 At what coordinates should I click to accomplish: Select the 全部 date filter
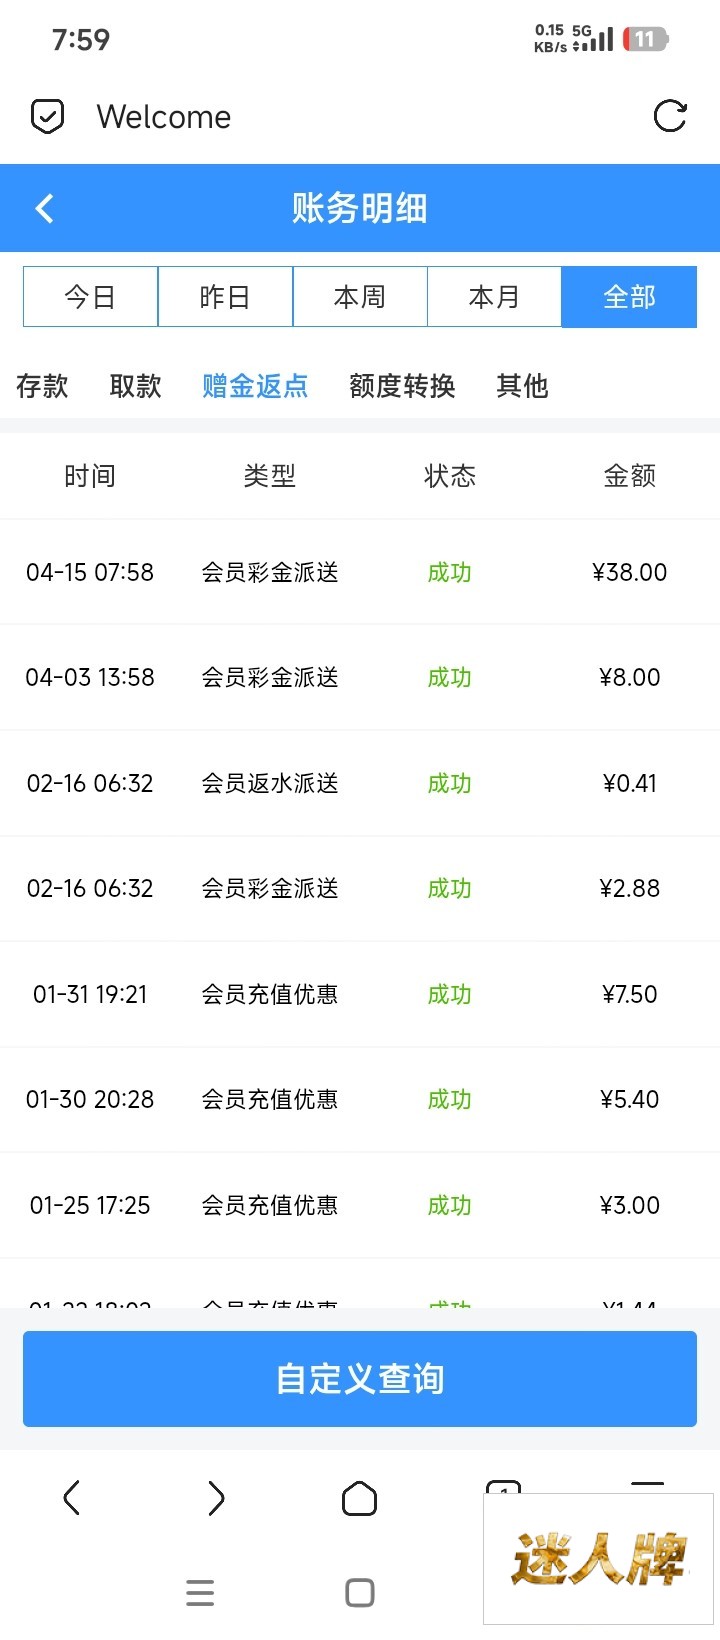(x=629, y=297)
